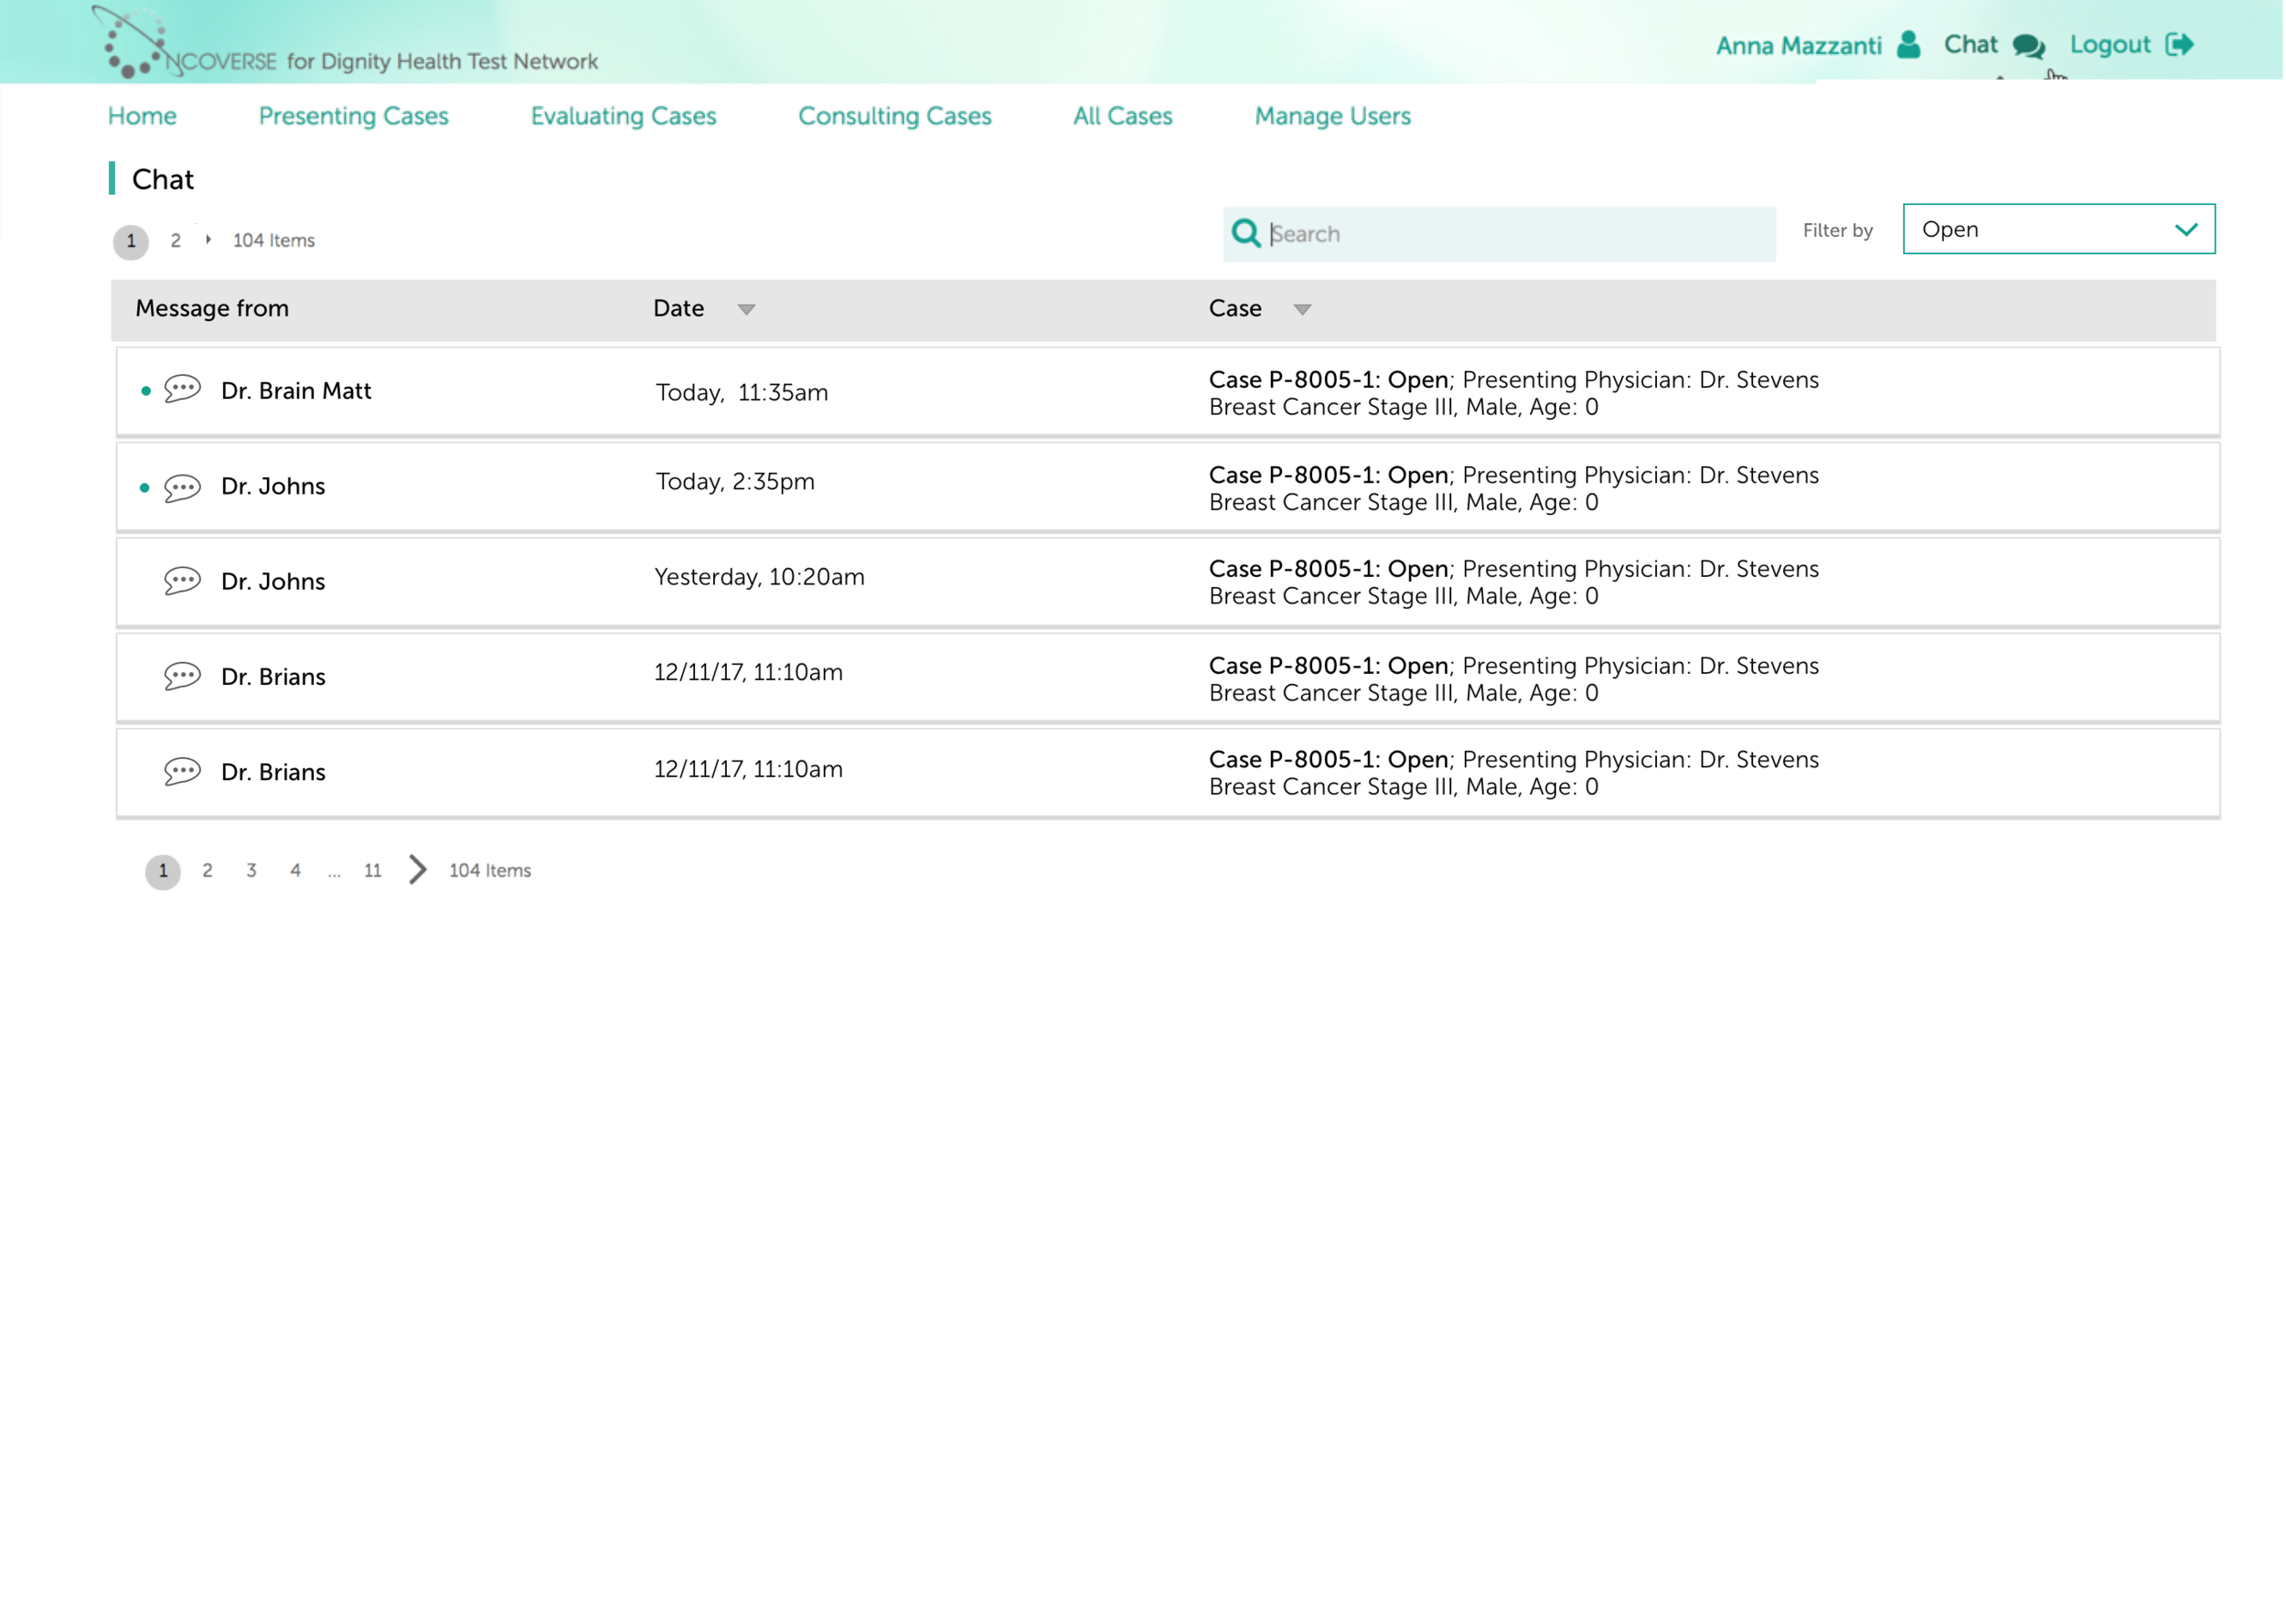Open chat bubble for Dr. Johns yesterday
Screen dimensions: 2286x1624
[x=182, y=581]
